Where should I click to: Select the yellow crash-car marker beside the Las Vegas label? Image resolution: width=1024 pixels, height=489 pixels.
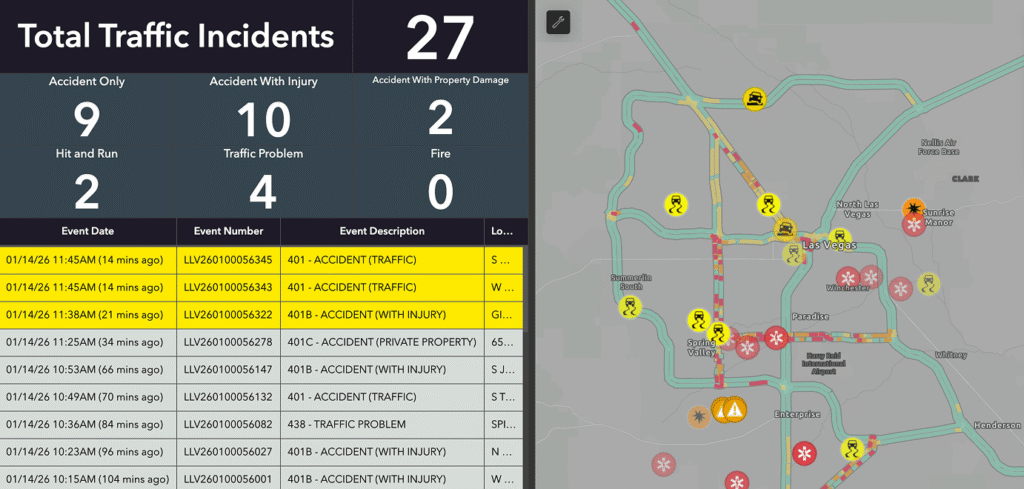(786, 230)
